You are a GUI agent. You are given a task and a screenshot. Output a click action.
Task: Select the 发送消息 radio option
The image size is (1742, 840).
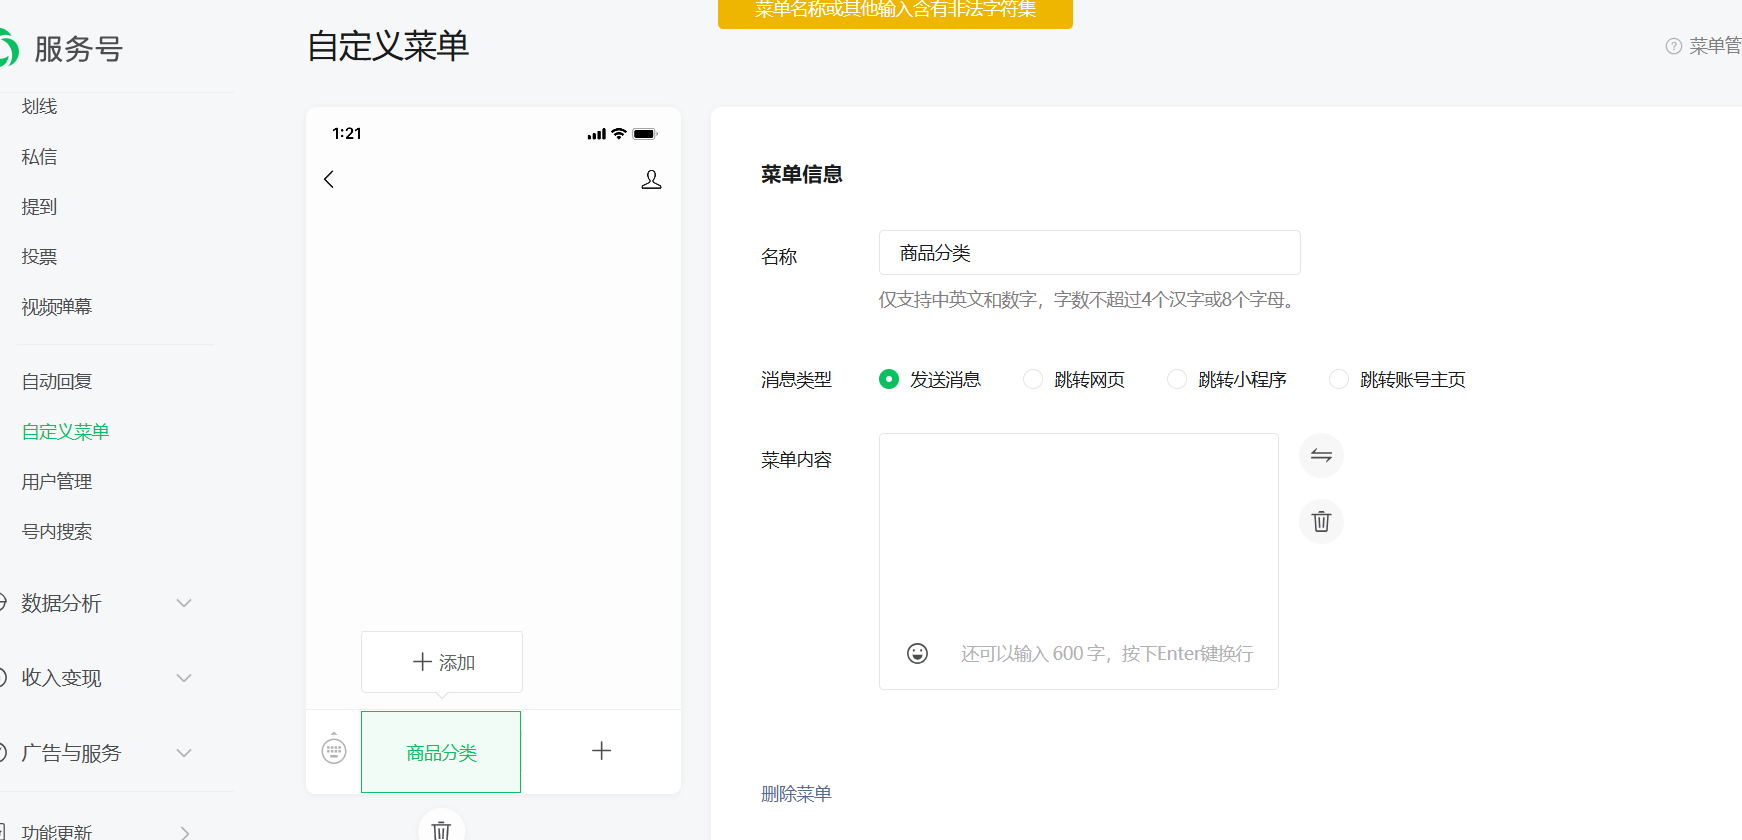pos(889,379)
